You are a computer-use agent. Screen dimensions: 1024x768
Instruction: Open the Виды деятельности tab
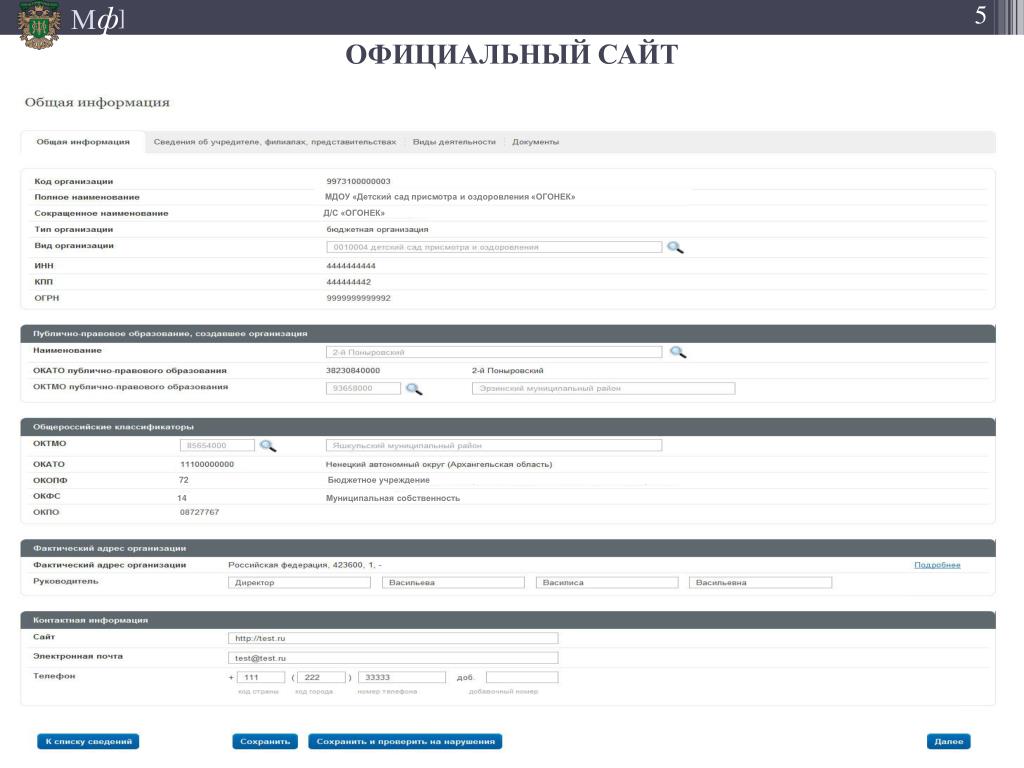454,142
